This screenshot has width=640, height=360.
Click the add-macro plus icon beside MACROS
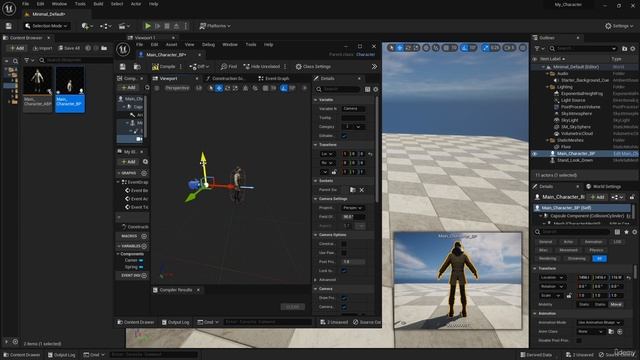pos(144,236)
